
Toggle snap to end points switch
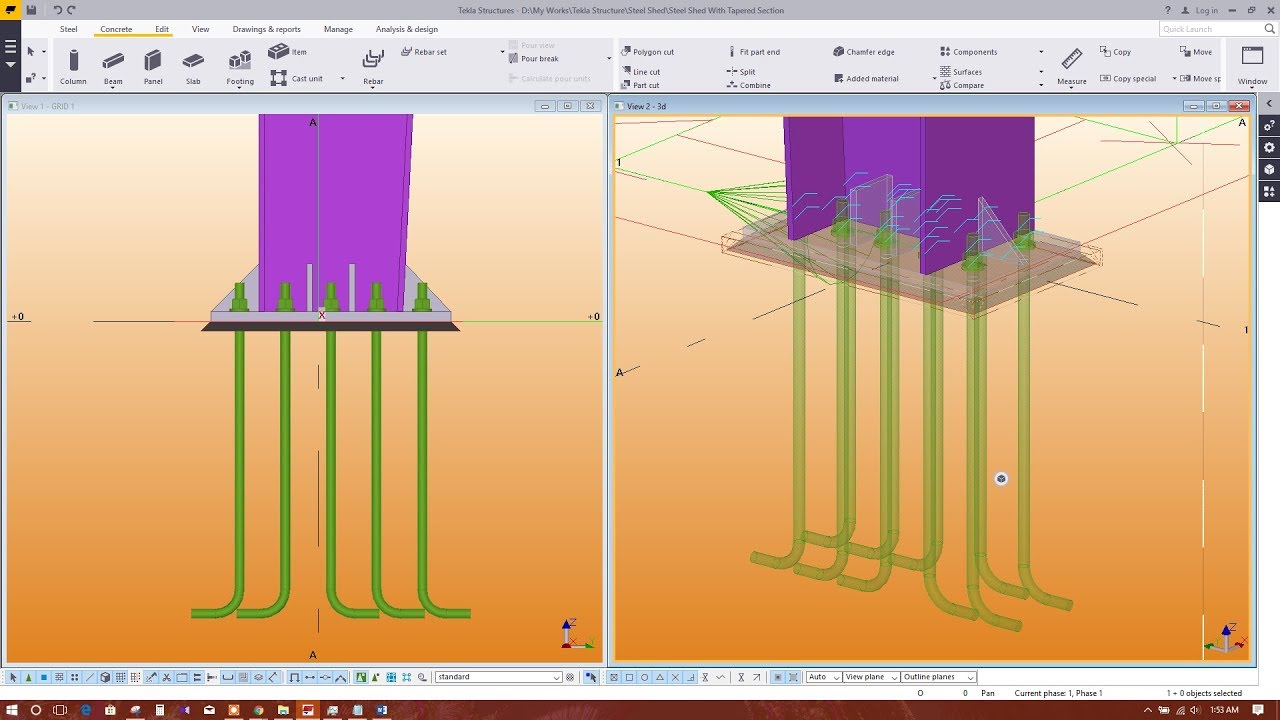click(x=629, y=677)
